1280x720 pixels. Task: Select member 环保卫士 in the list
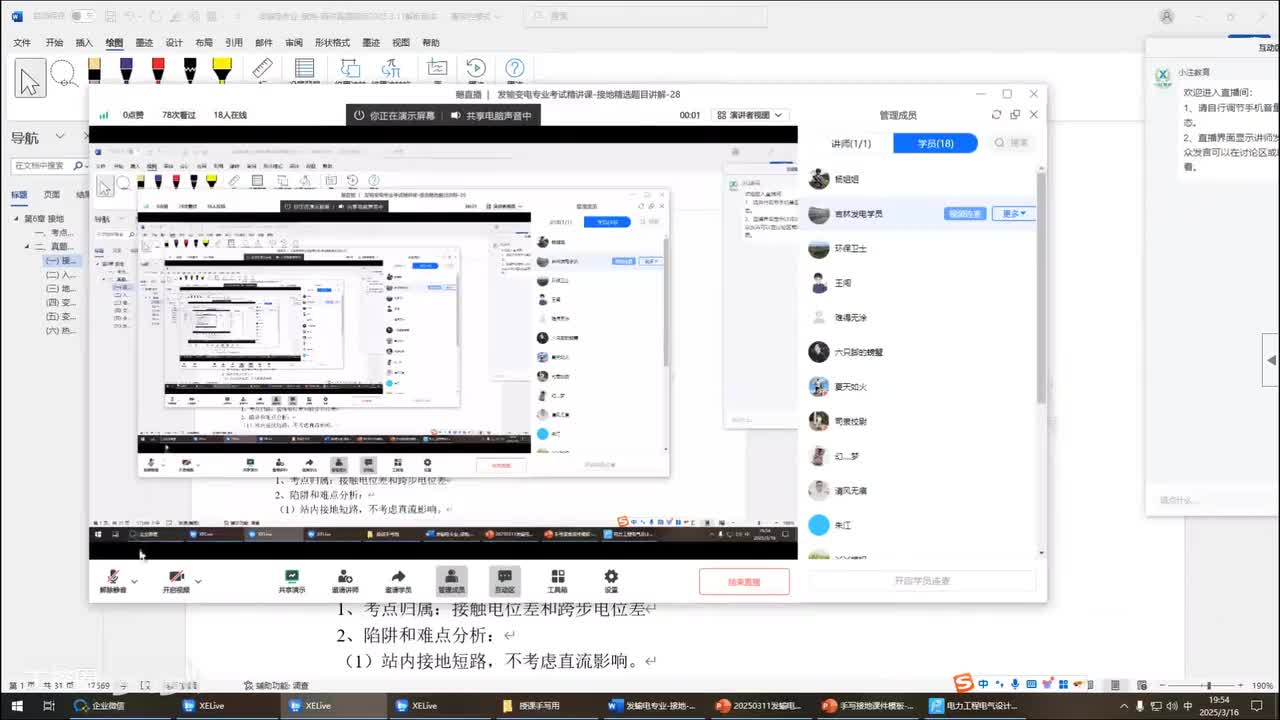click(921, 248)
